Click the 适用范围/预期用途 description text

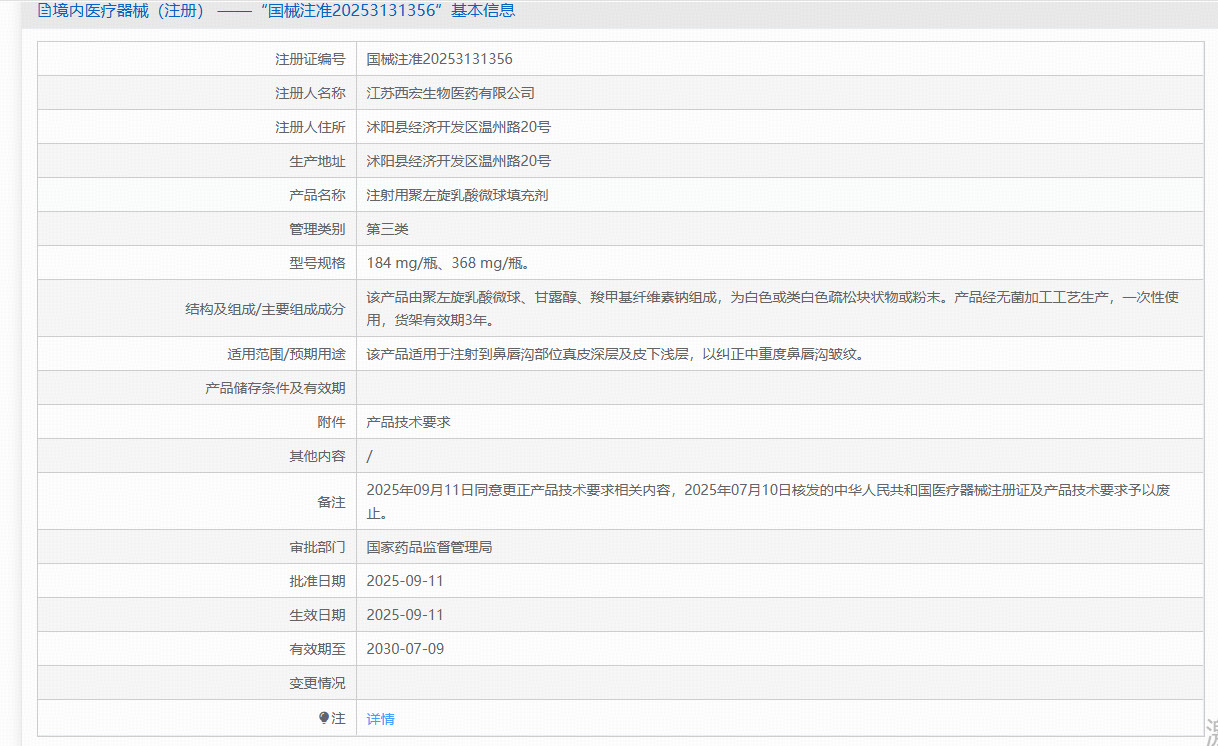(x=614, y=354)
